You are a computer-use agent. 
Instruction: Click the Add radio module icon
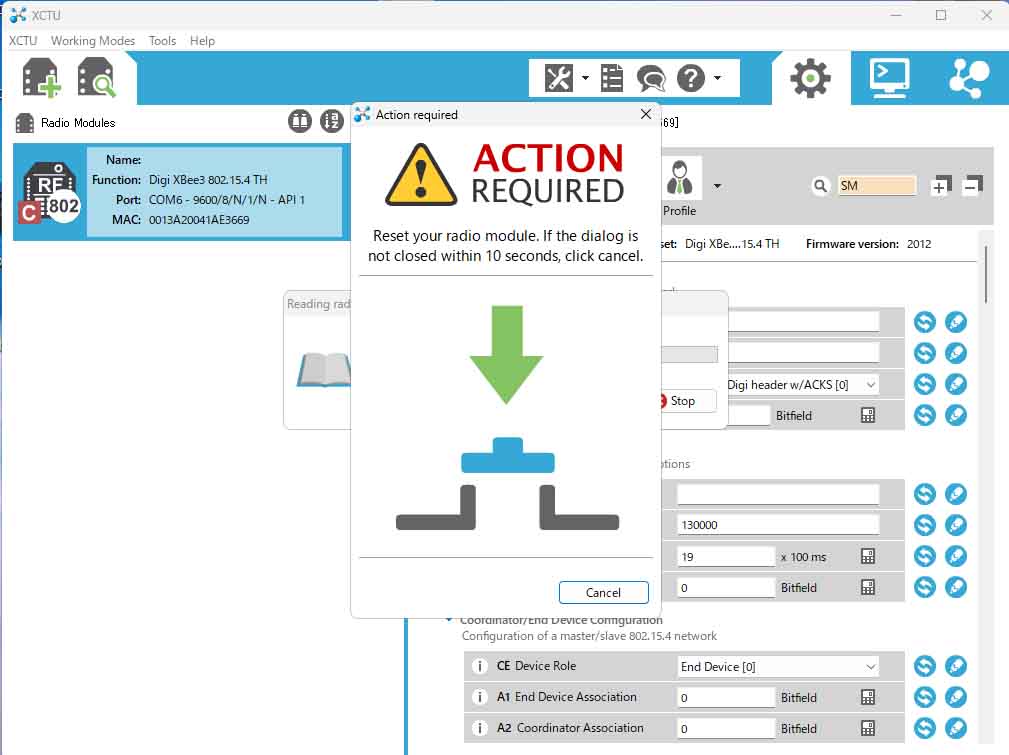[x=41, y=78]
